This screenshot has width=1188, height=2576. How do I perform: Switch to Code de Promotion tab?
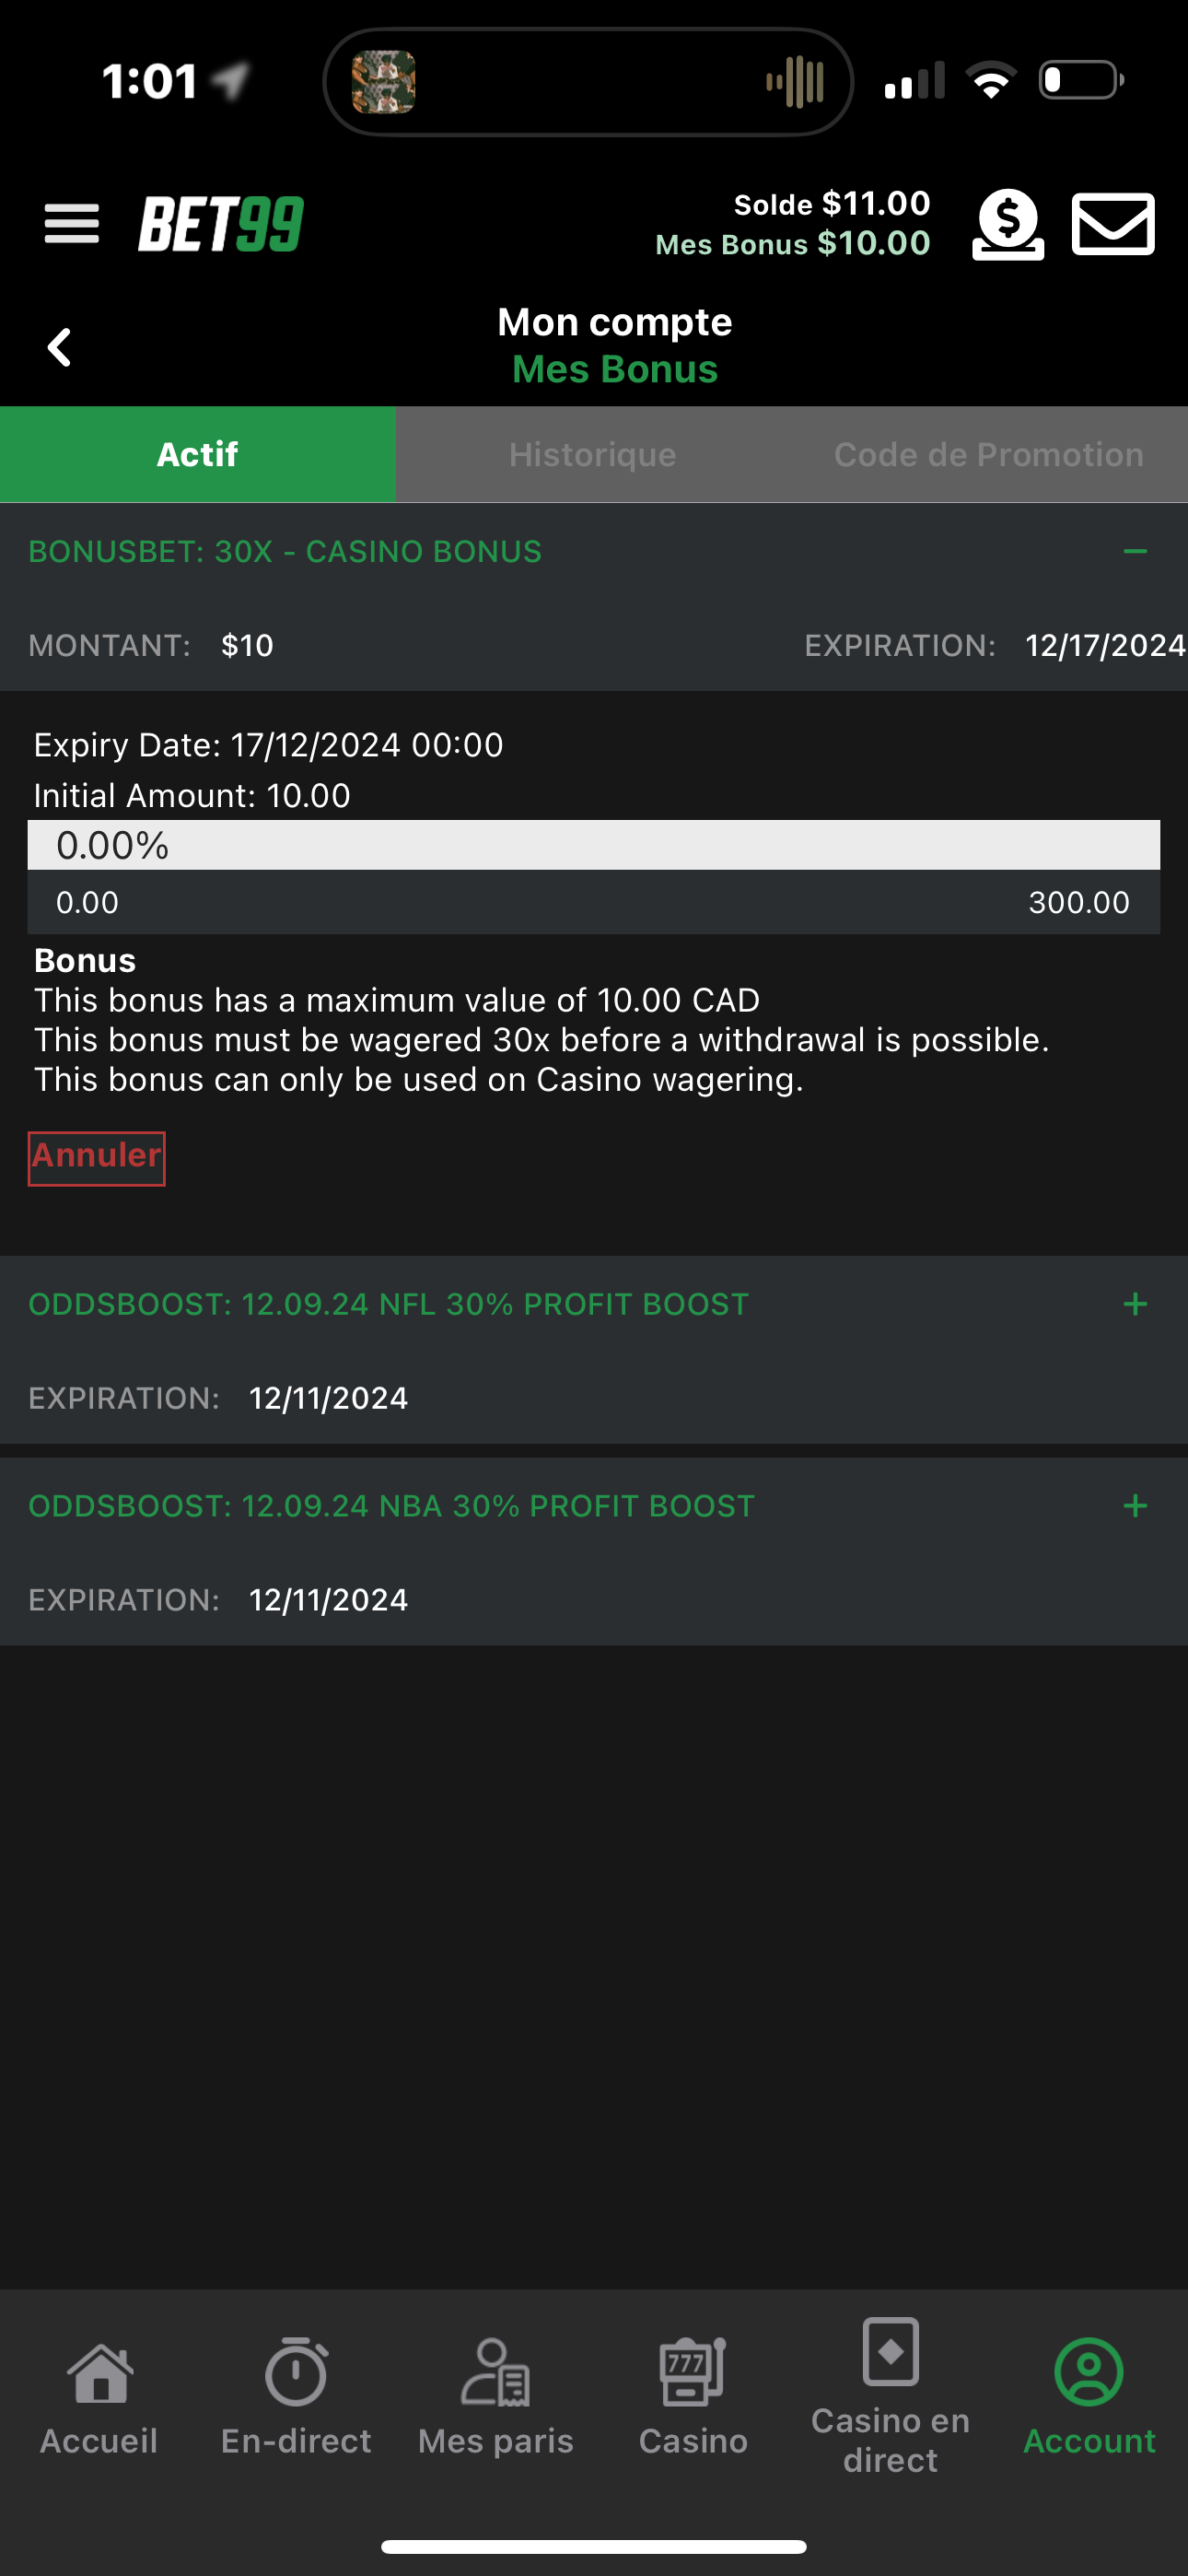point(989,454)
